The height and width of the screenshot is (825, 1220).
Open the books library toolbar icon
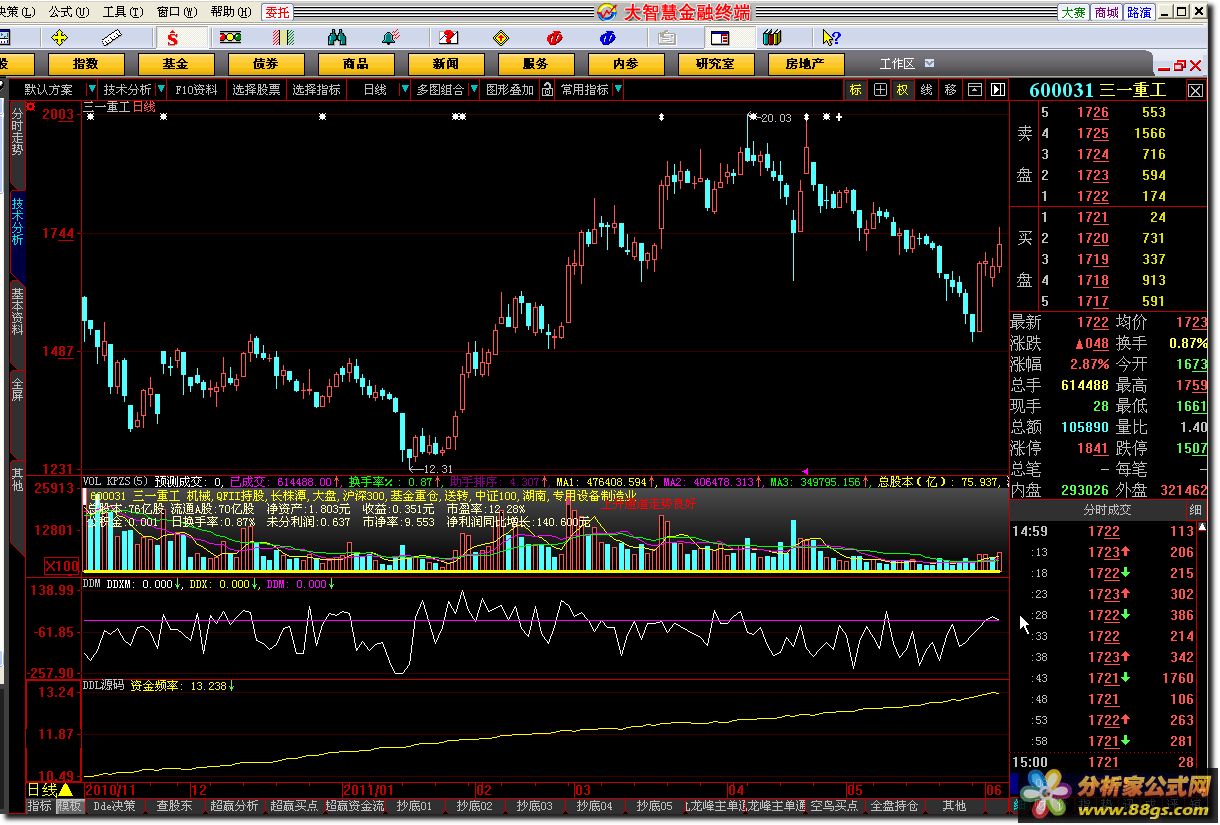point(772,38)
